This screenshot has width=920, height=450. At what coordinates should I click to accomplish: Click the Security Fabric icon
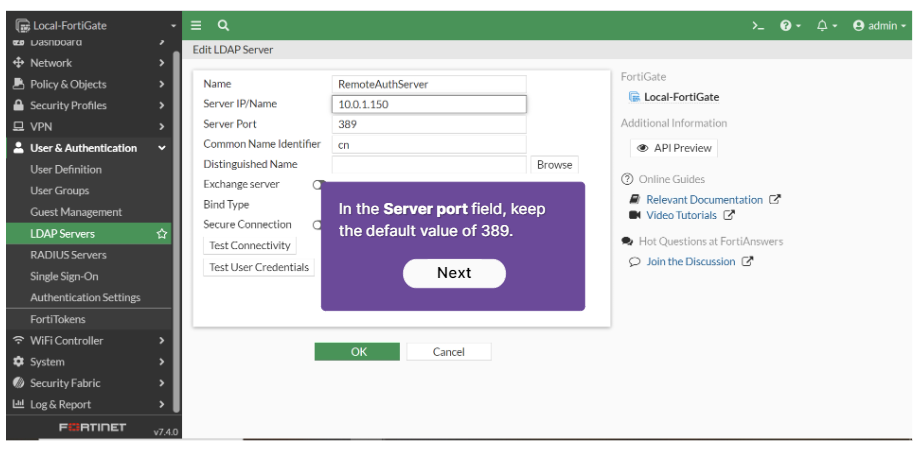pos(18,383)
